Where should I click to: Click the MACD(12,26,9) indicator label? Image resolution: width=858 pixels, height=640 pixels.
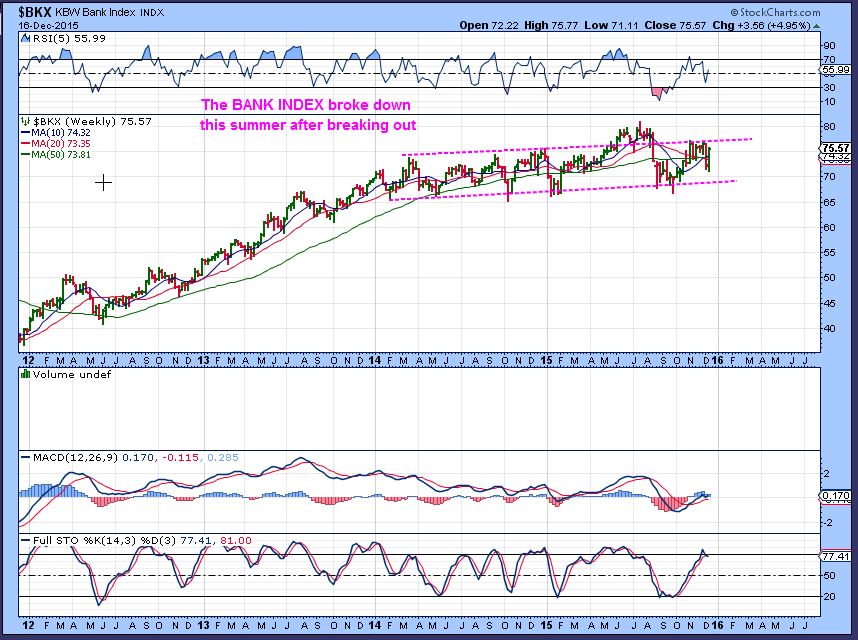[x=75, y=457]
